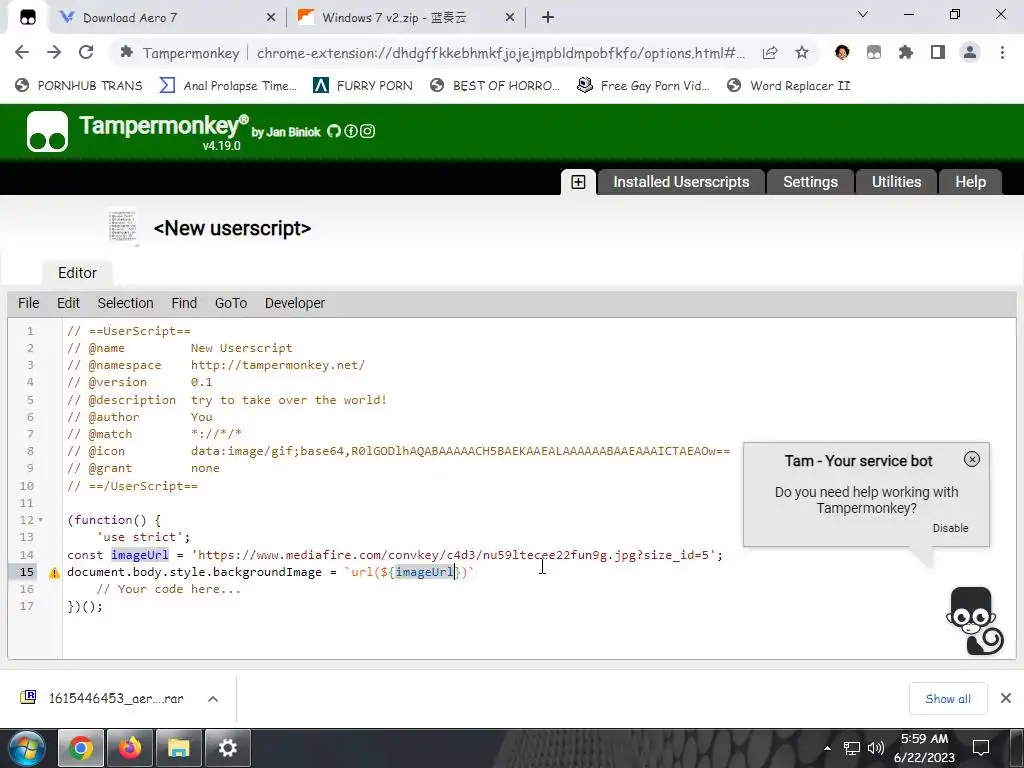1024x768 pixels.
Task: Open Chrome from the taskbar
Action: [x=80, y=748]
